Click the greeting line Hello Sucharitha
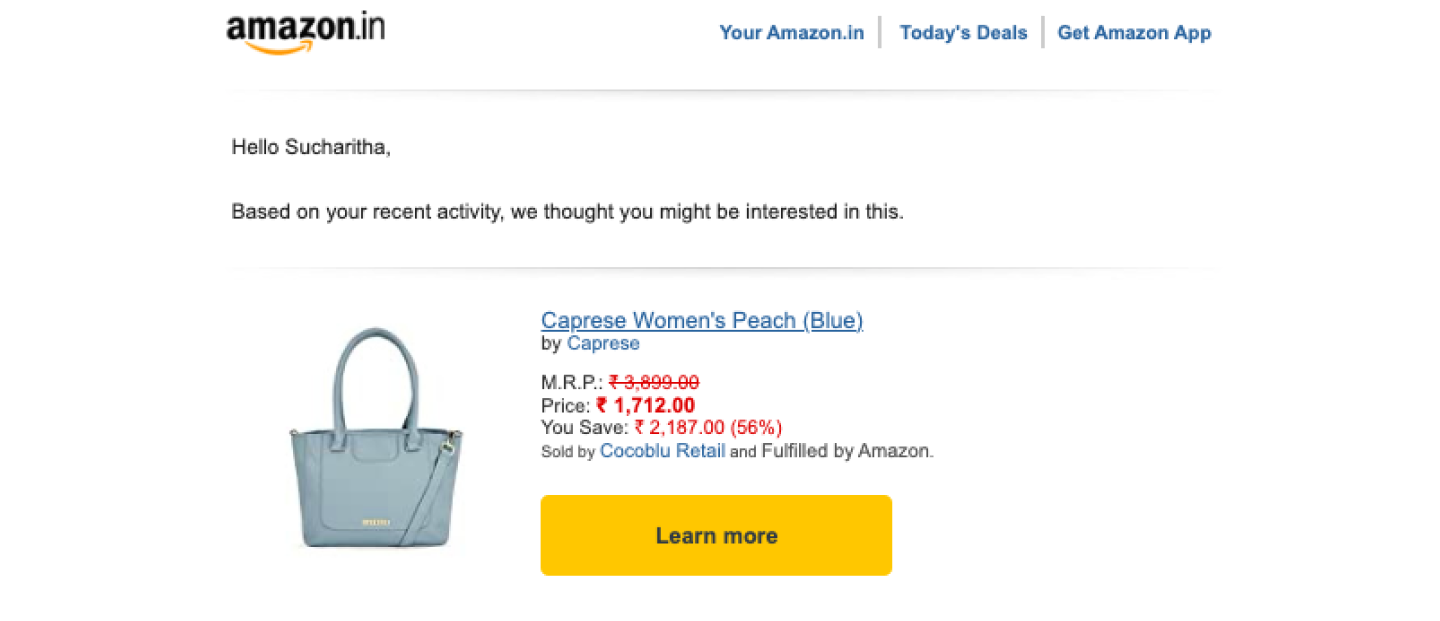The width and height of the screenshot is (1440, 621). pyautogui.click(x=311, y=147)
